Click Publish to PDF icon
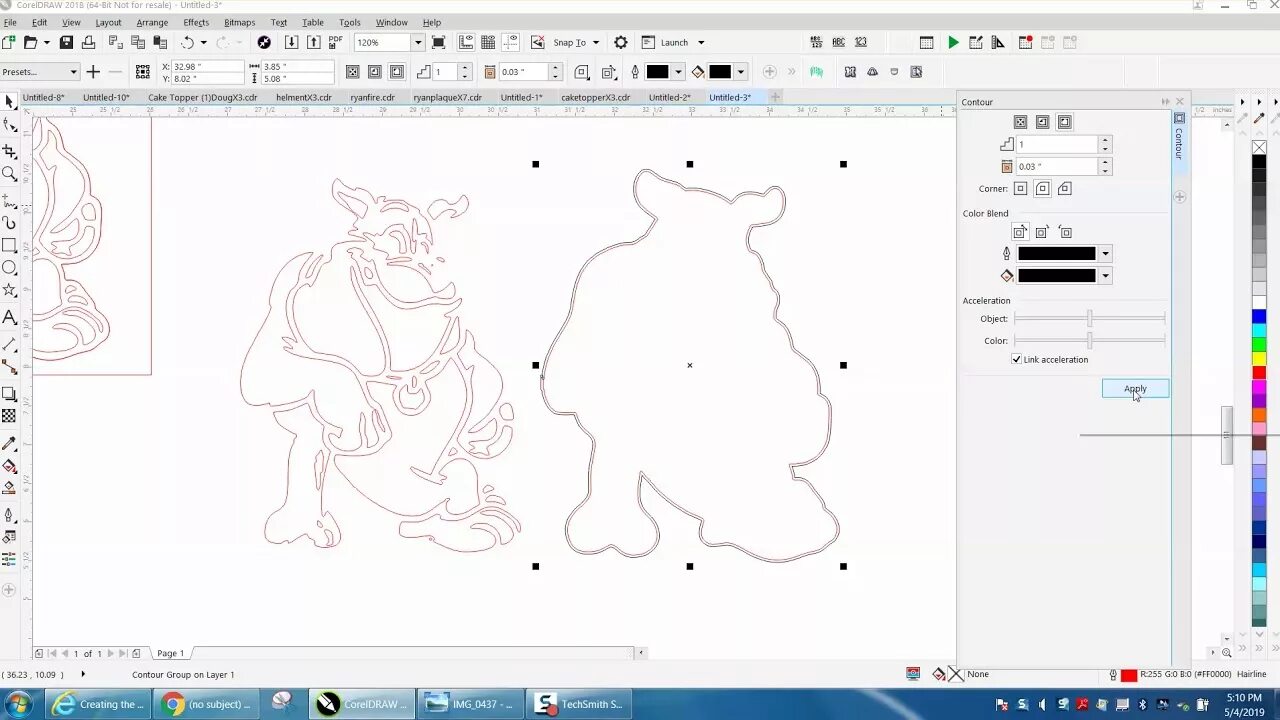 pyautogui.click(x=335, y=42)
